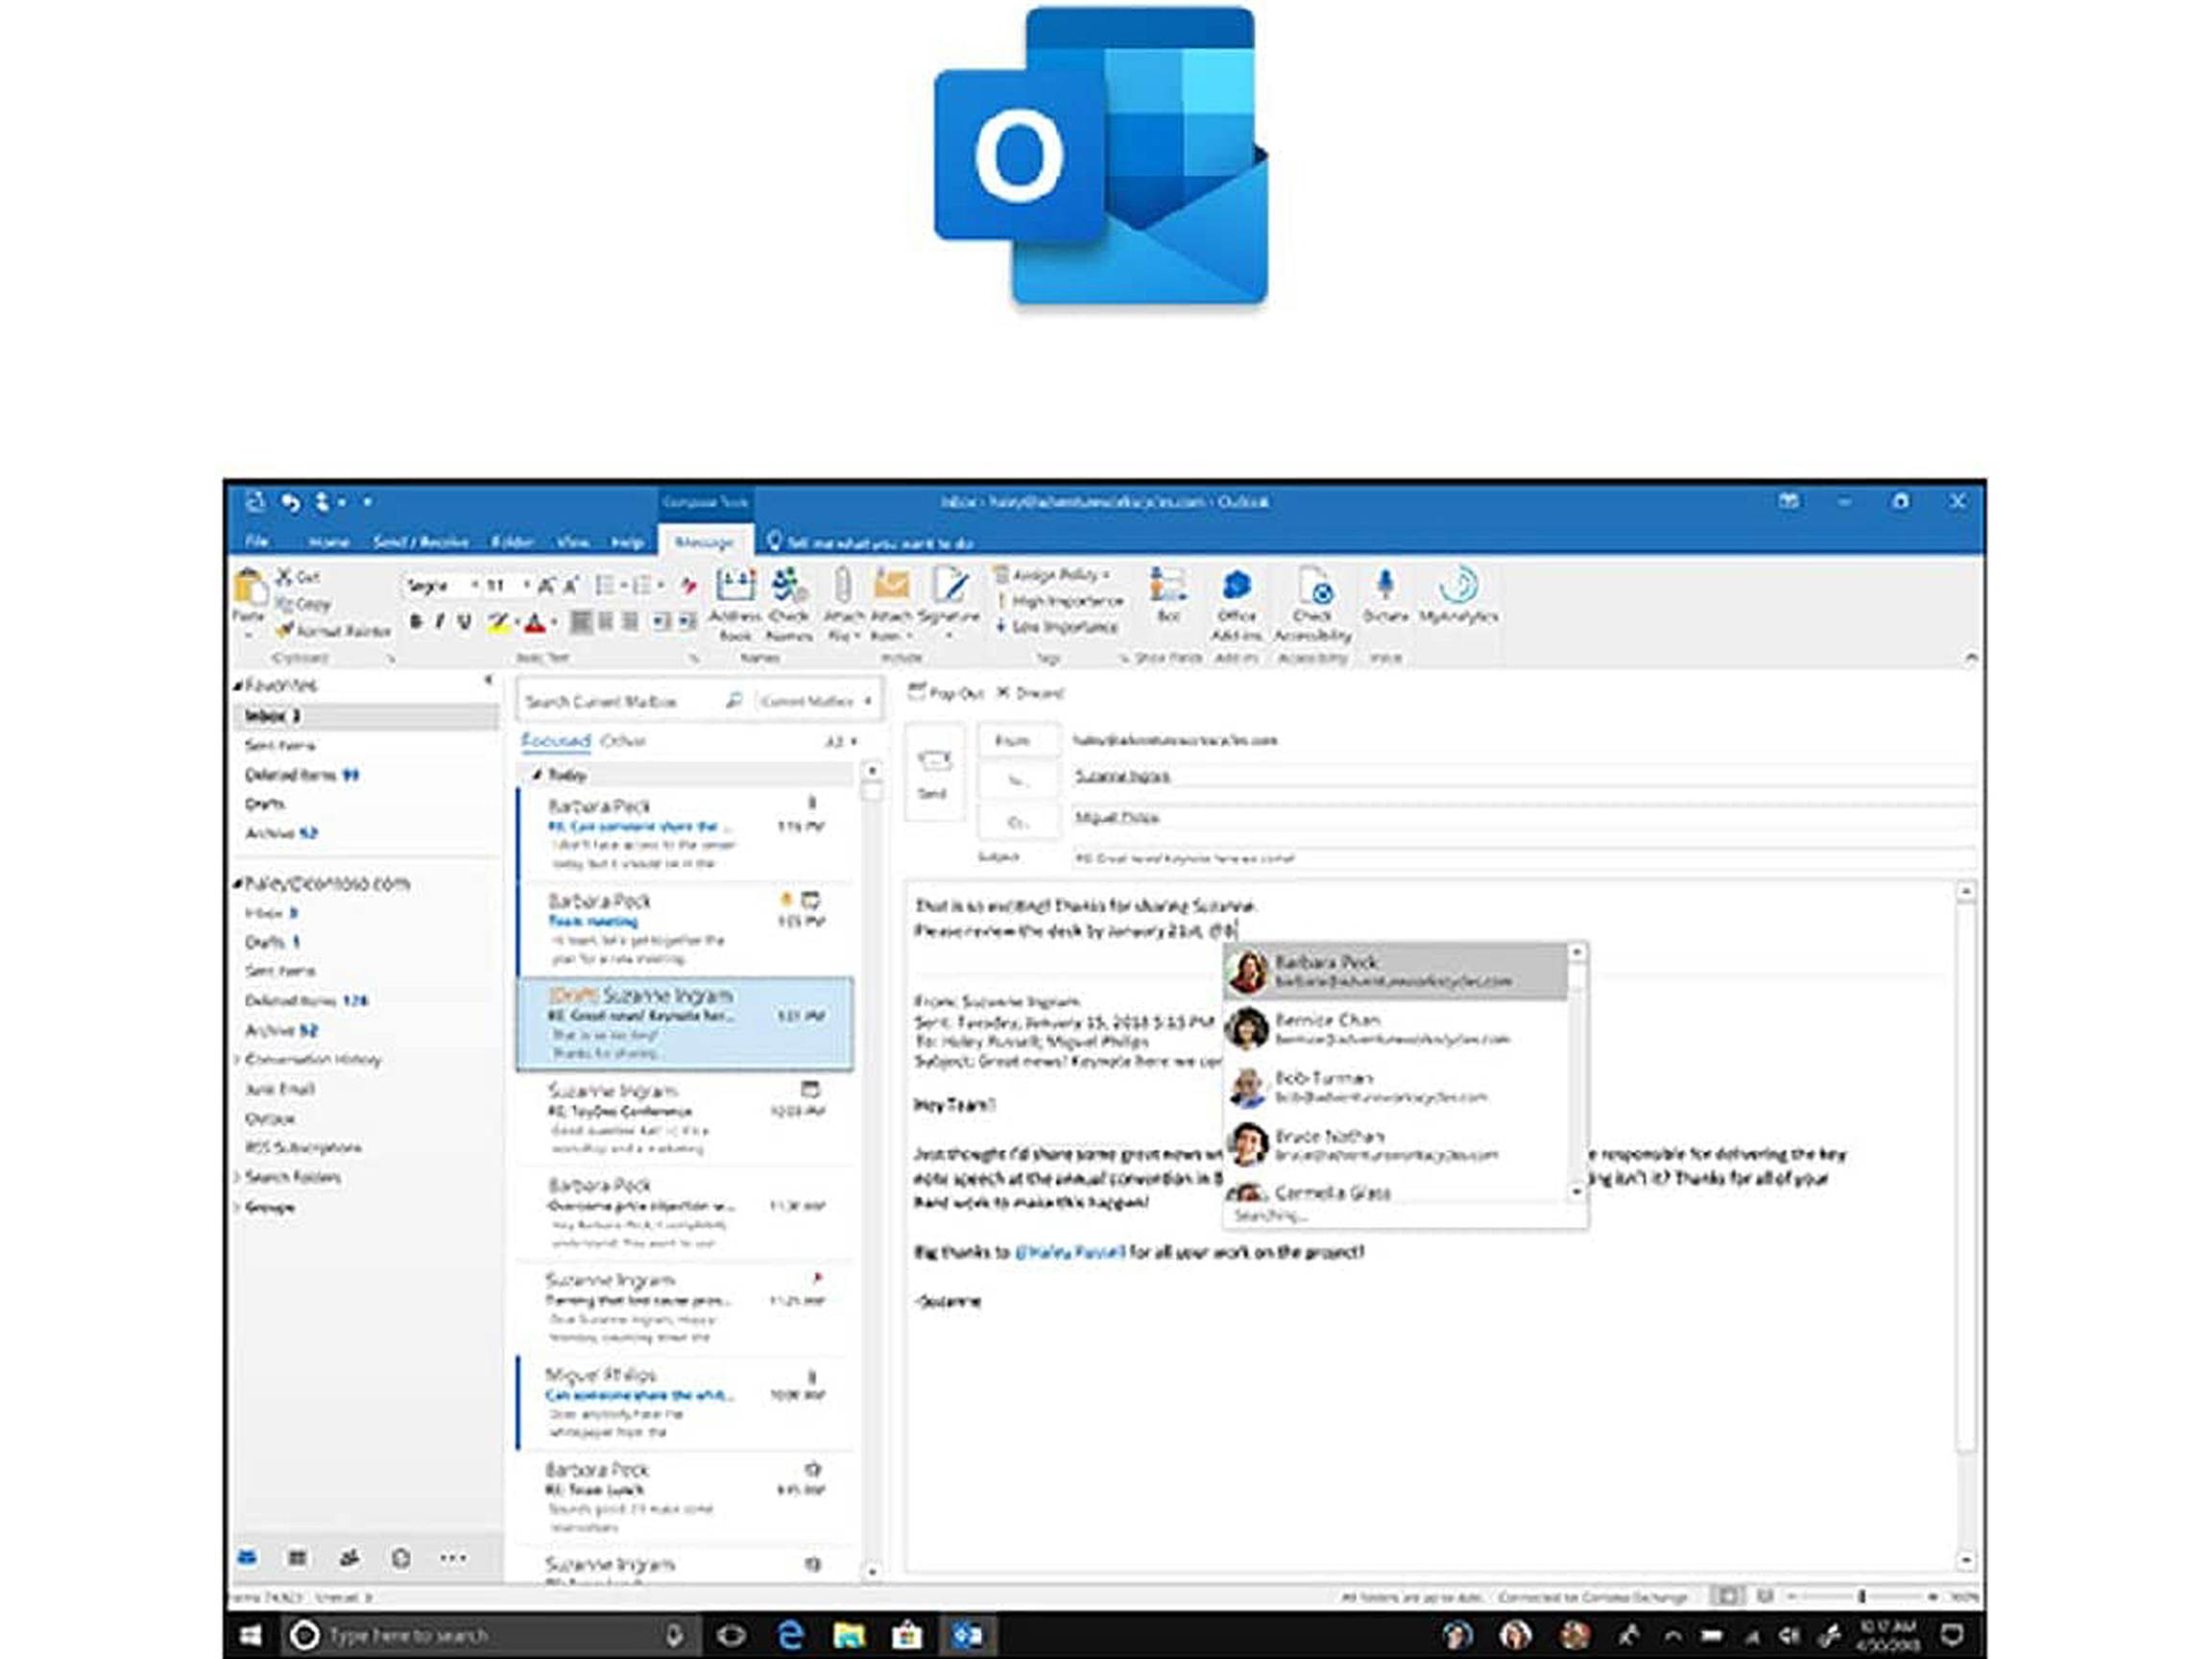
Task: Toggle bold formatting in Basic Text
Action: click(417, 620)
